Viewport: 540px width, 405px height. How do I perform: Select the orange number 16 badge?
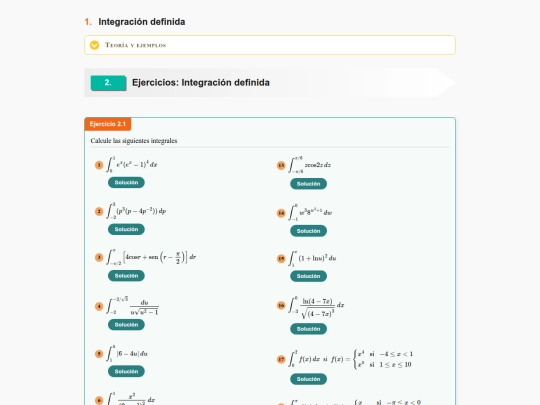point(281,305)
